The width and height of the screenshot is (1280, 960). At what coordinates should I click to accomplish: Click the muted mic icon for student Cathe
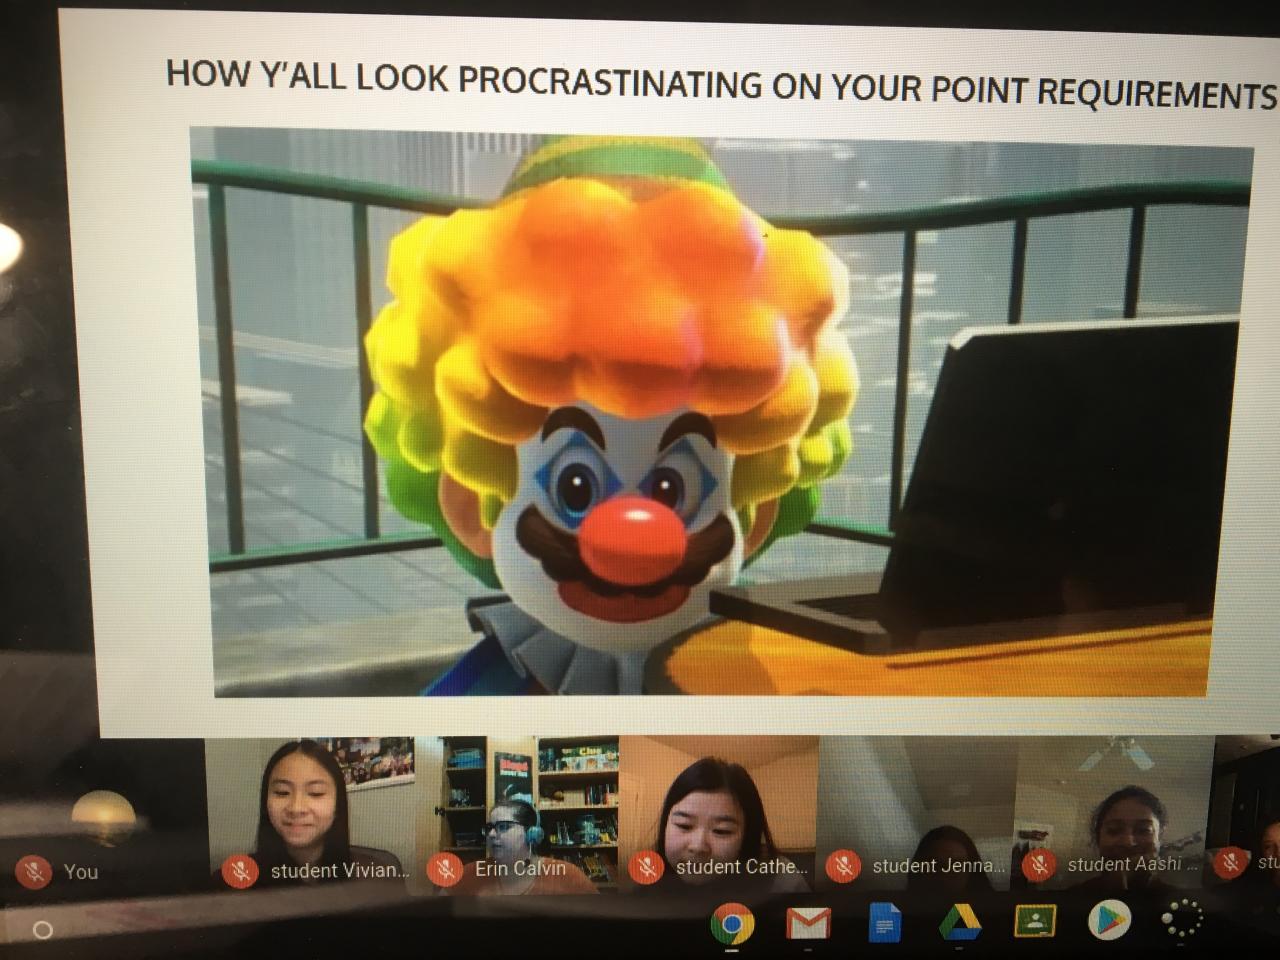click(x=647, y=867)
